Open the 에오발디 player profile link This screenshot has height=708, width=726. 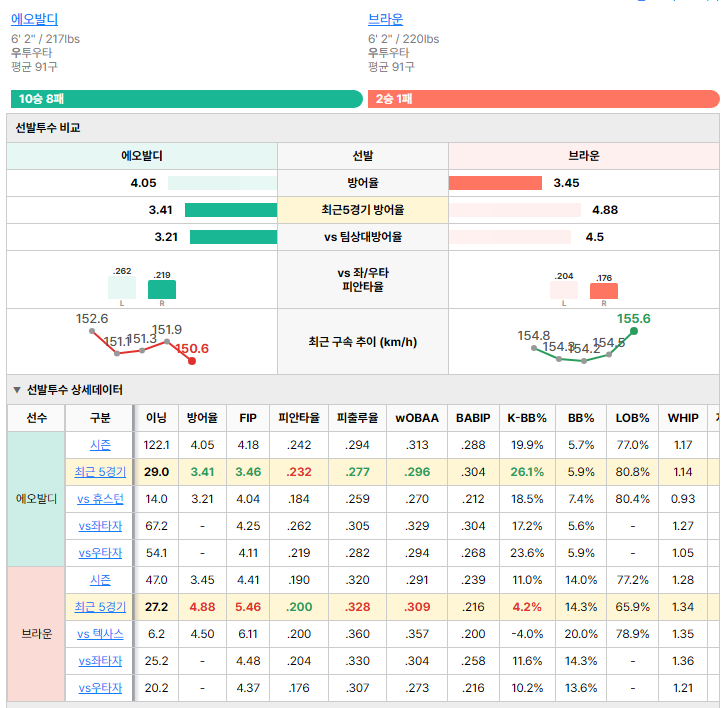tap(35, 19)
